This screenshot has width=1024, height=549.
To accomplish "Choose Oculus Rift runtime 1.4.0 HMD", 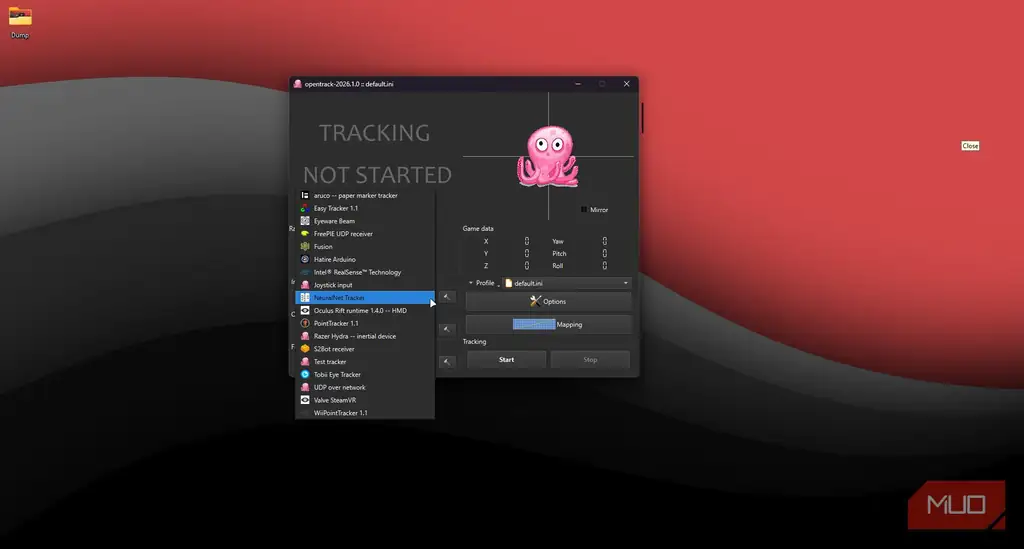I will pos(365,311).
